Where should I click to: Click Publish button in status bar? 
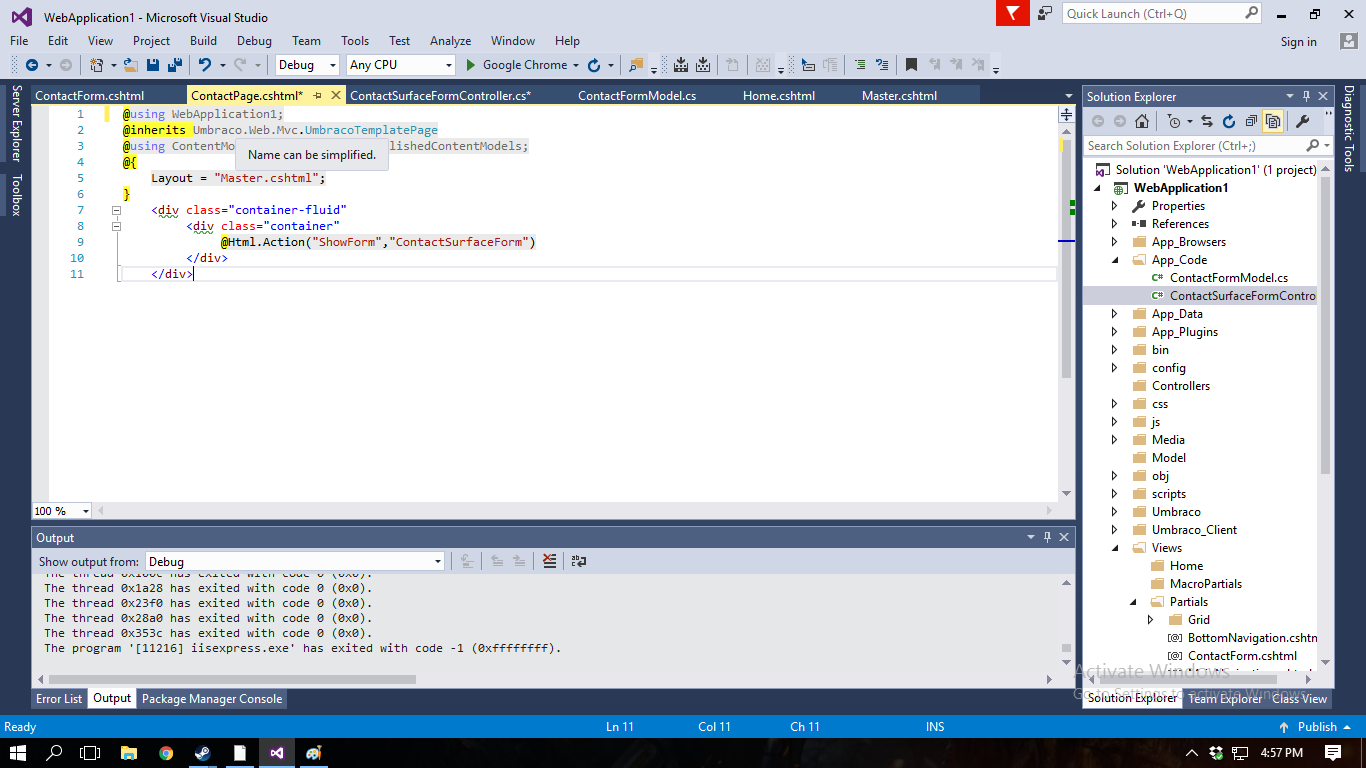[1316, 727]
